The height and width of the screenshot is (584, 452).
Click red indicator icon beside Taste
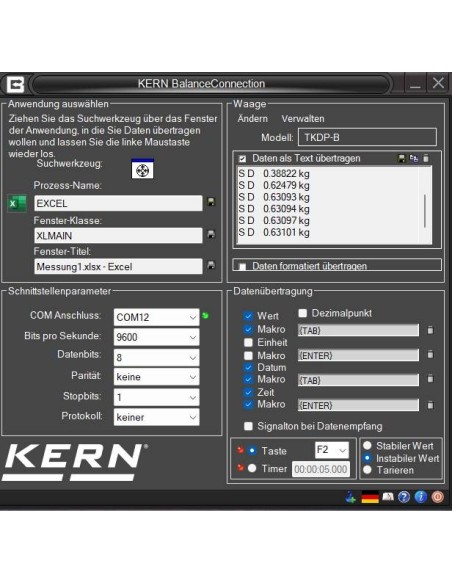pyautogui.click(x=241, y=450)
